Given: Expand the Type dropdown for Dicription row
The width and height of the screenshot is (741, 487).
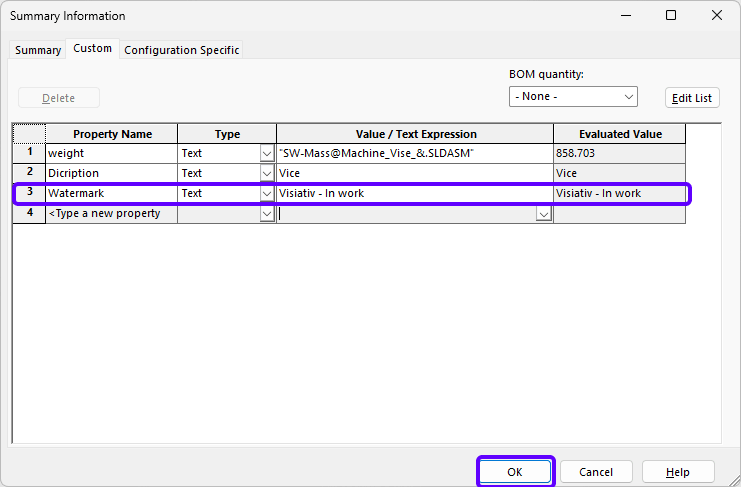Looking at the screenshot, I should [267, 173].
